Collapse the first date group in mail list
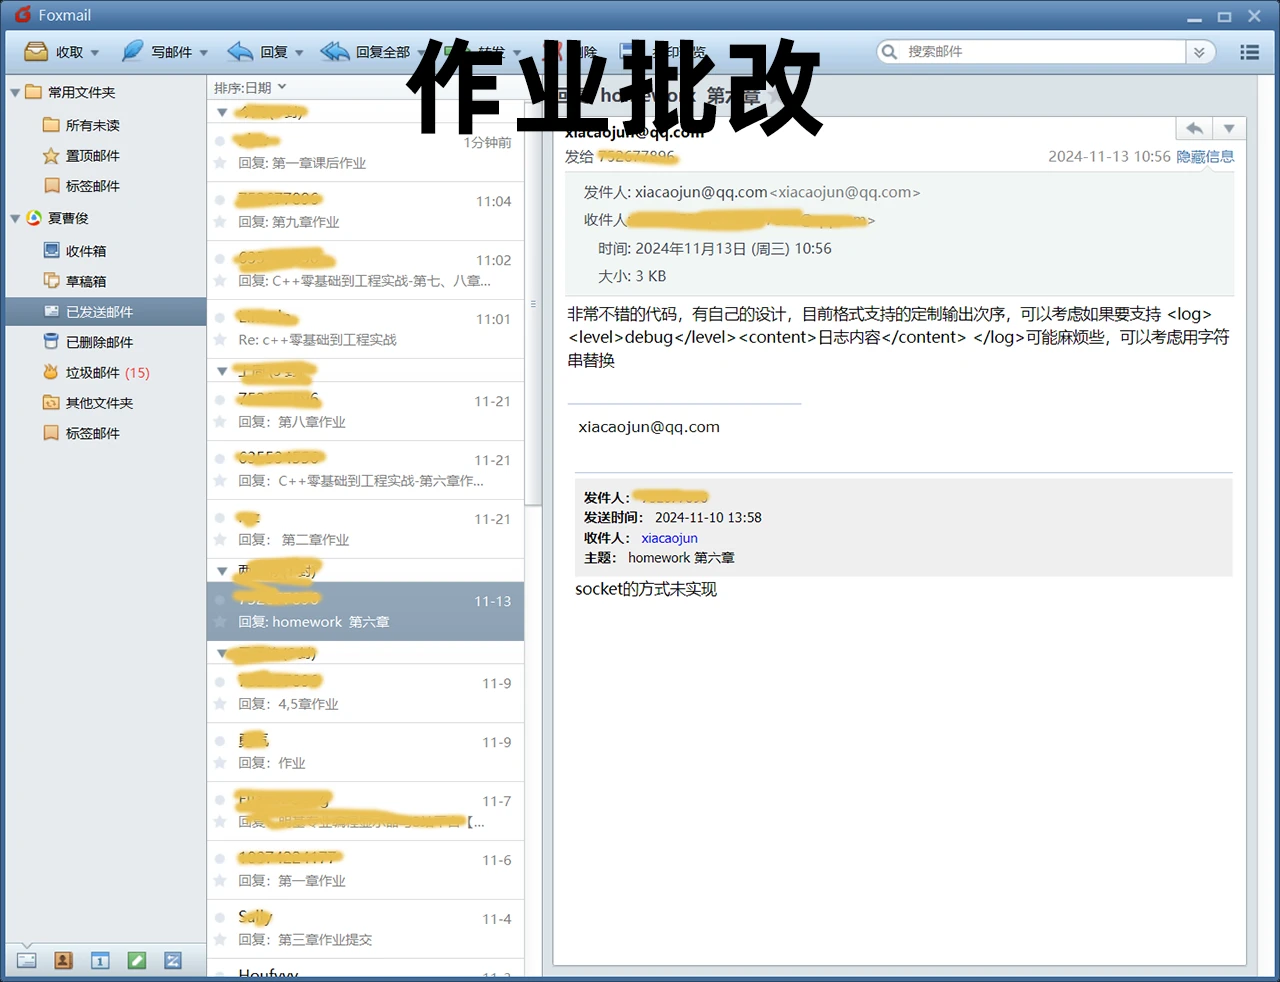Viewport: 1280px width, 982px height. pos(222,112)
